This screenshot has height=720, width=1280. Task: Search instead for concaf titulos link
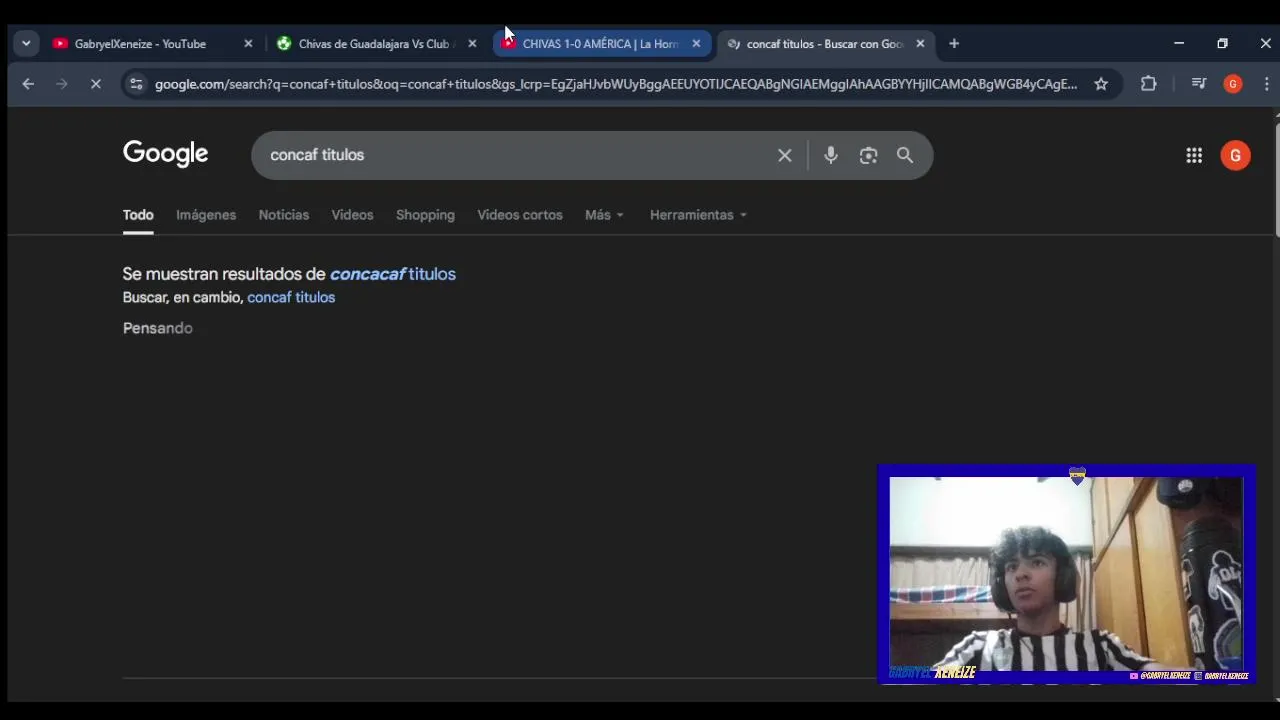pos(291,297)
